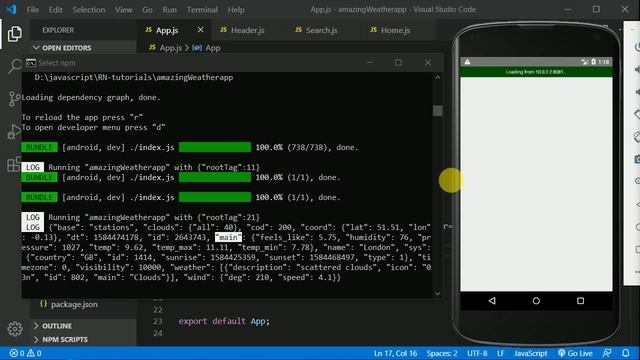Close the App.js editor tab
Screen dimensions: 640x360
(200, 30)
